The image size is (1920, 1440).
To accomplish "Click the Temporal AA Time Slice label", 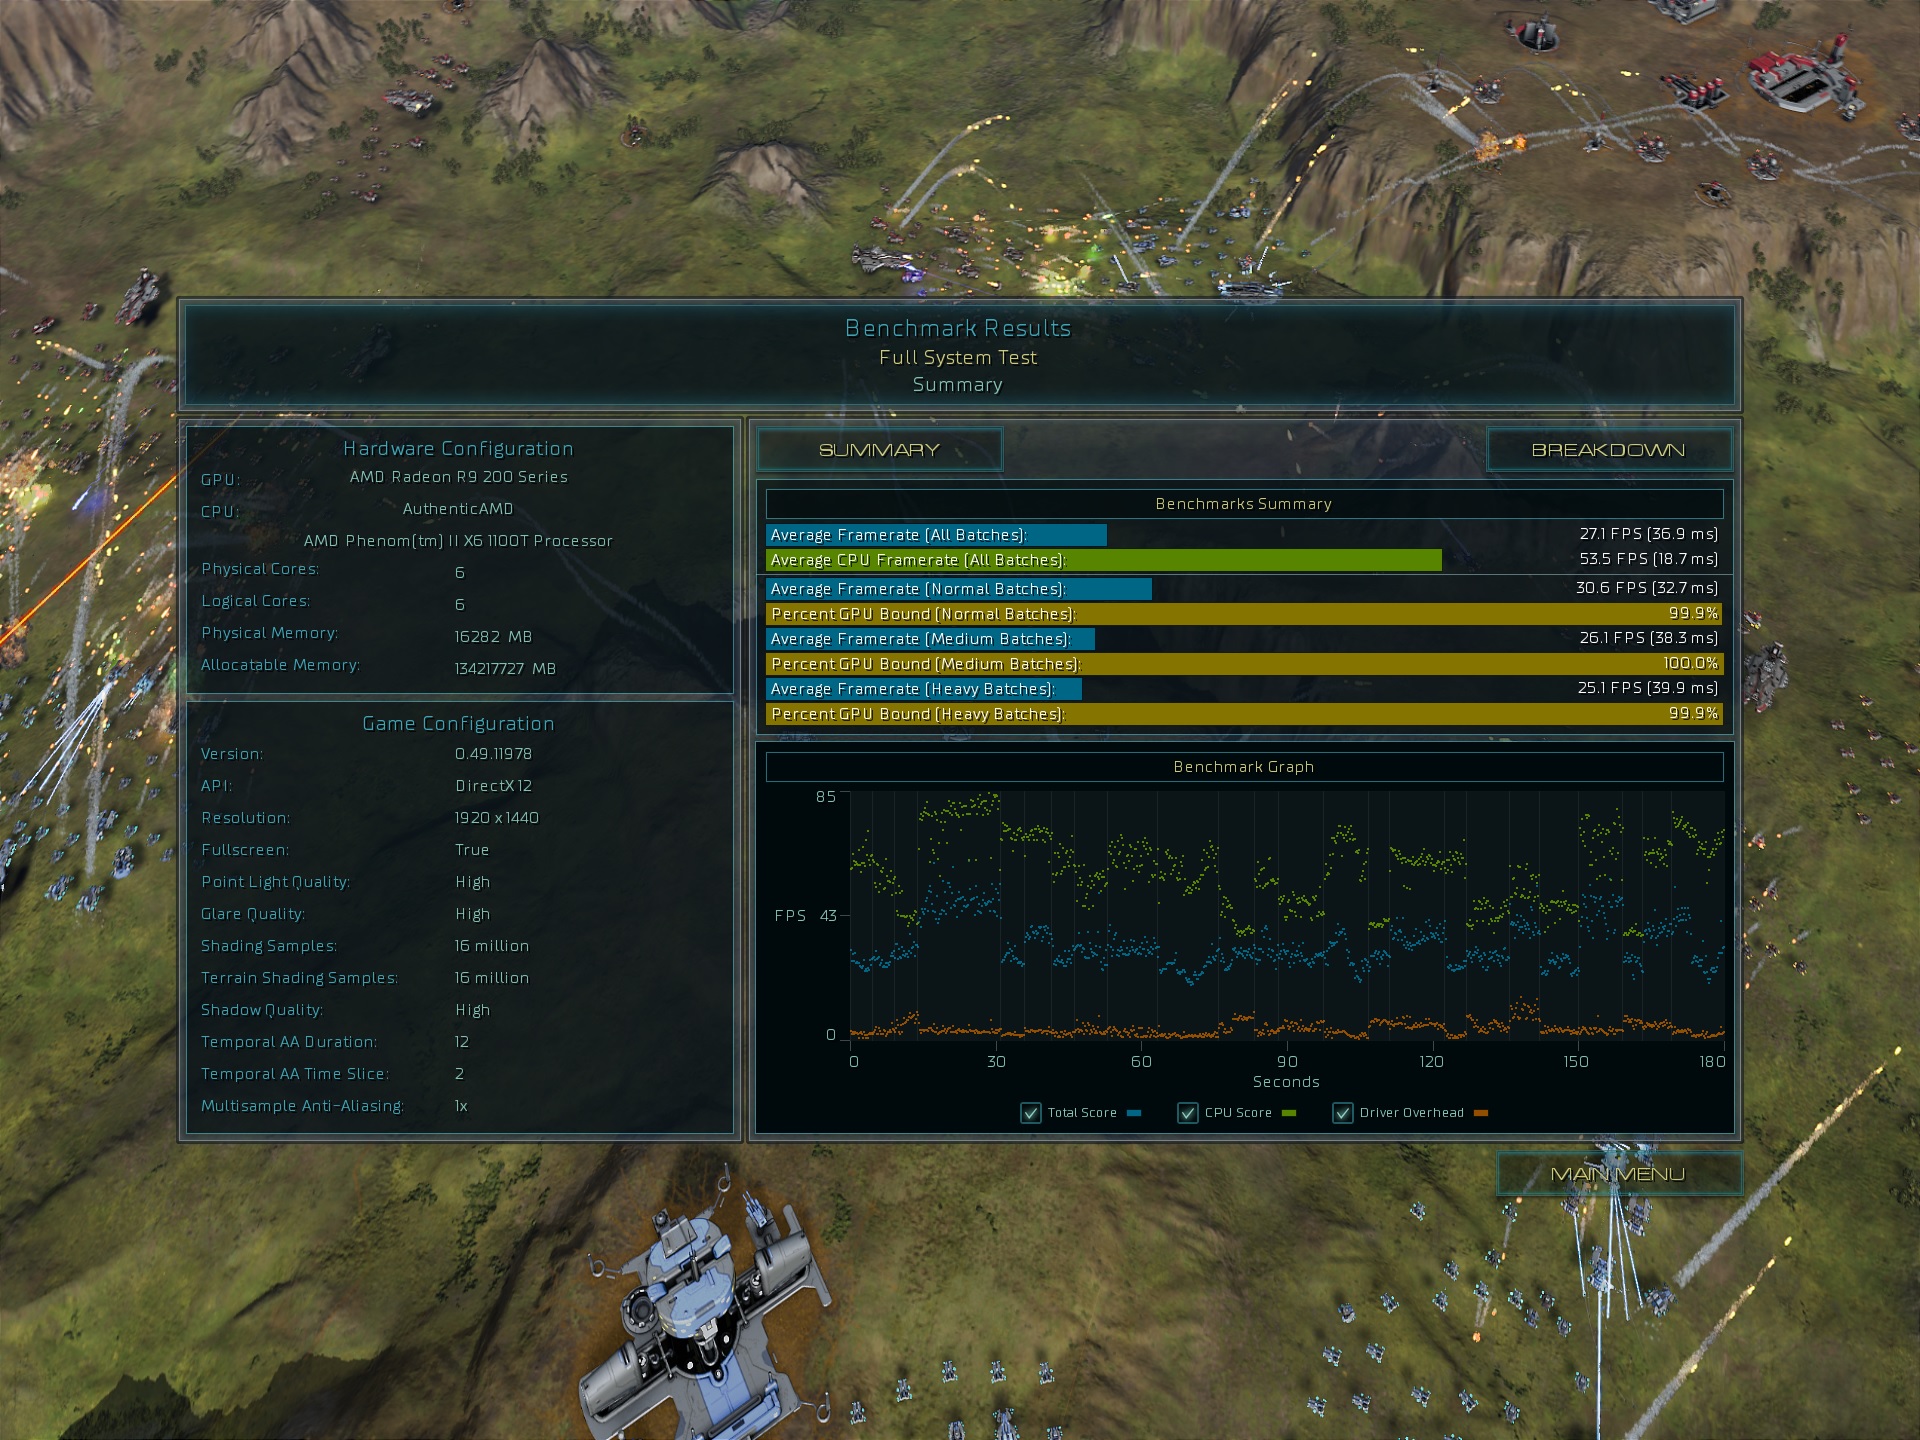I will 295,1074.
